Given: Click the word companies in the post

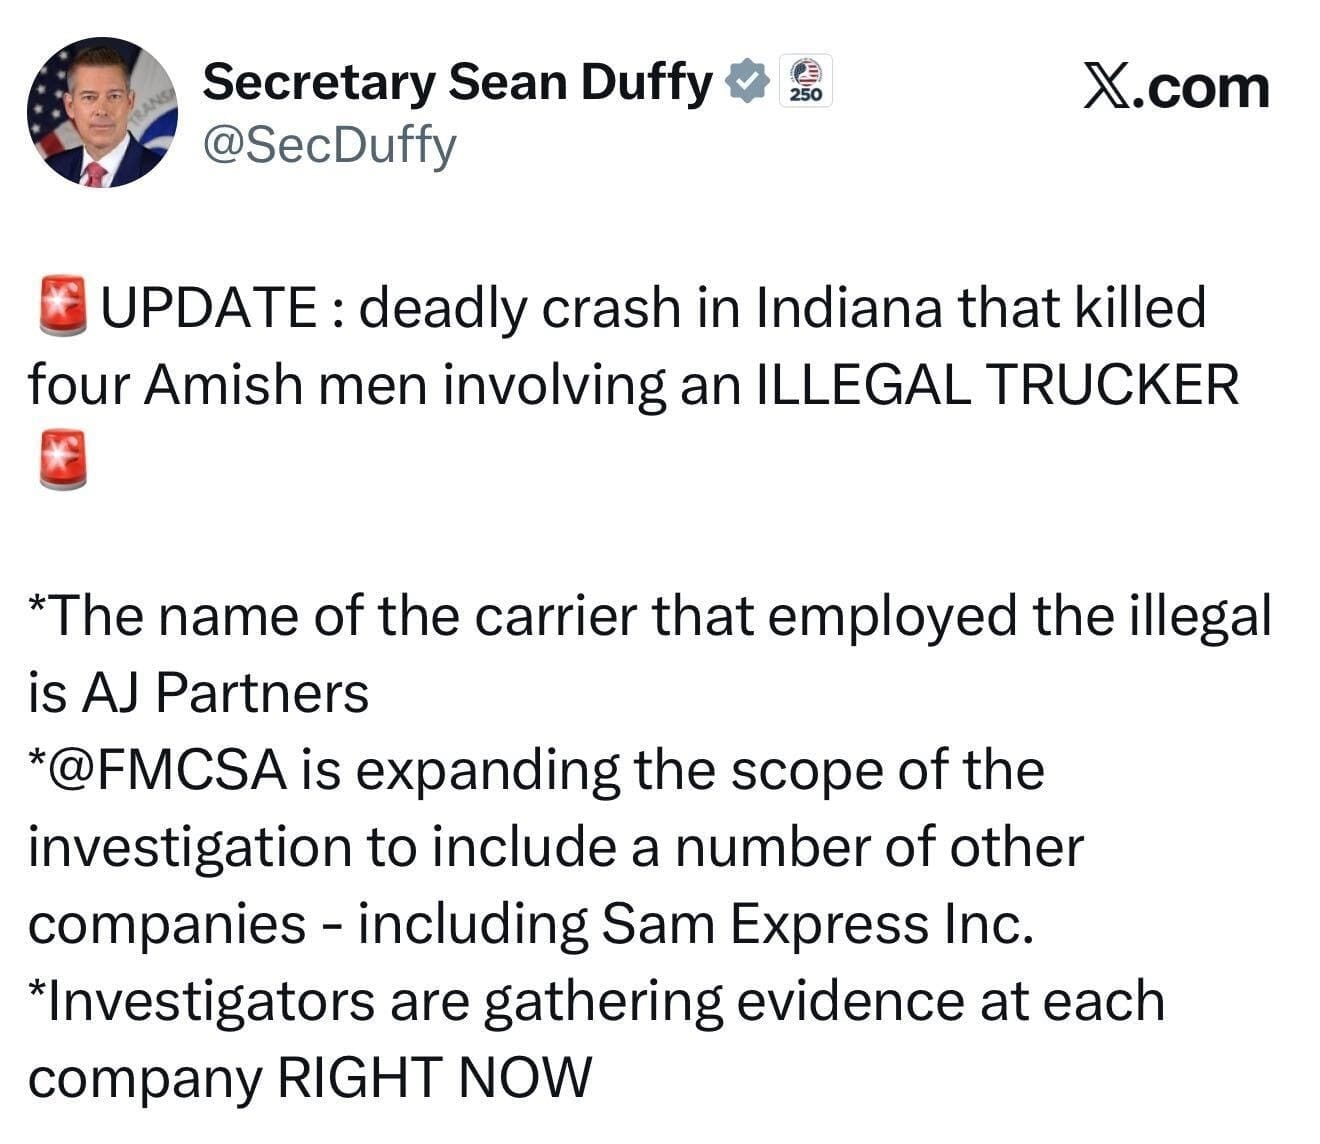Looking at the screenshot, I should pos(167,924).
